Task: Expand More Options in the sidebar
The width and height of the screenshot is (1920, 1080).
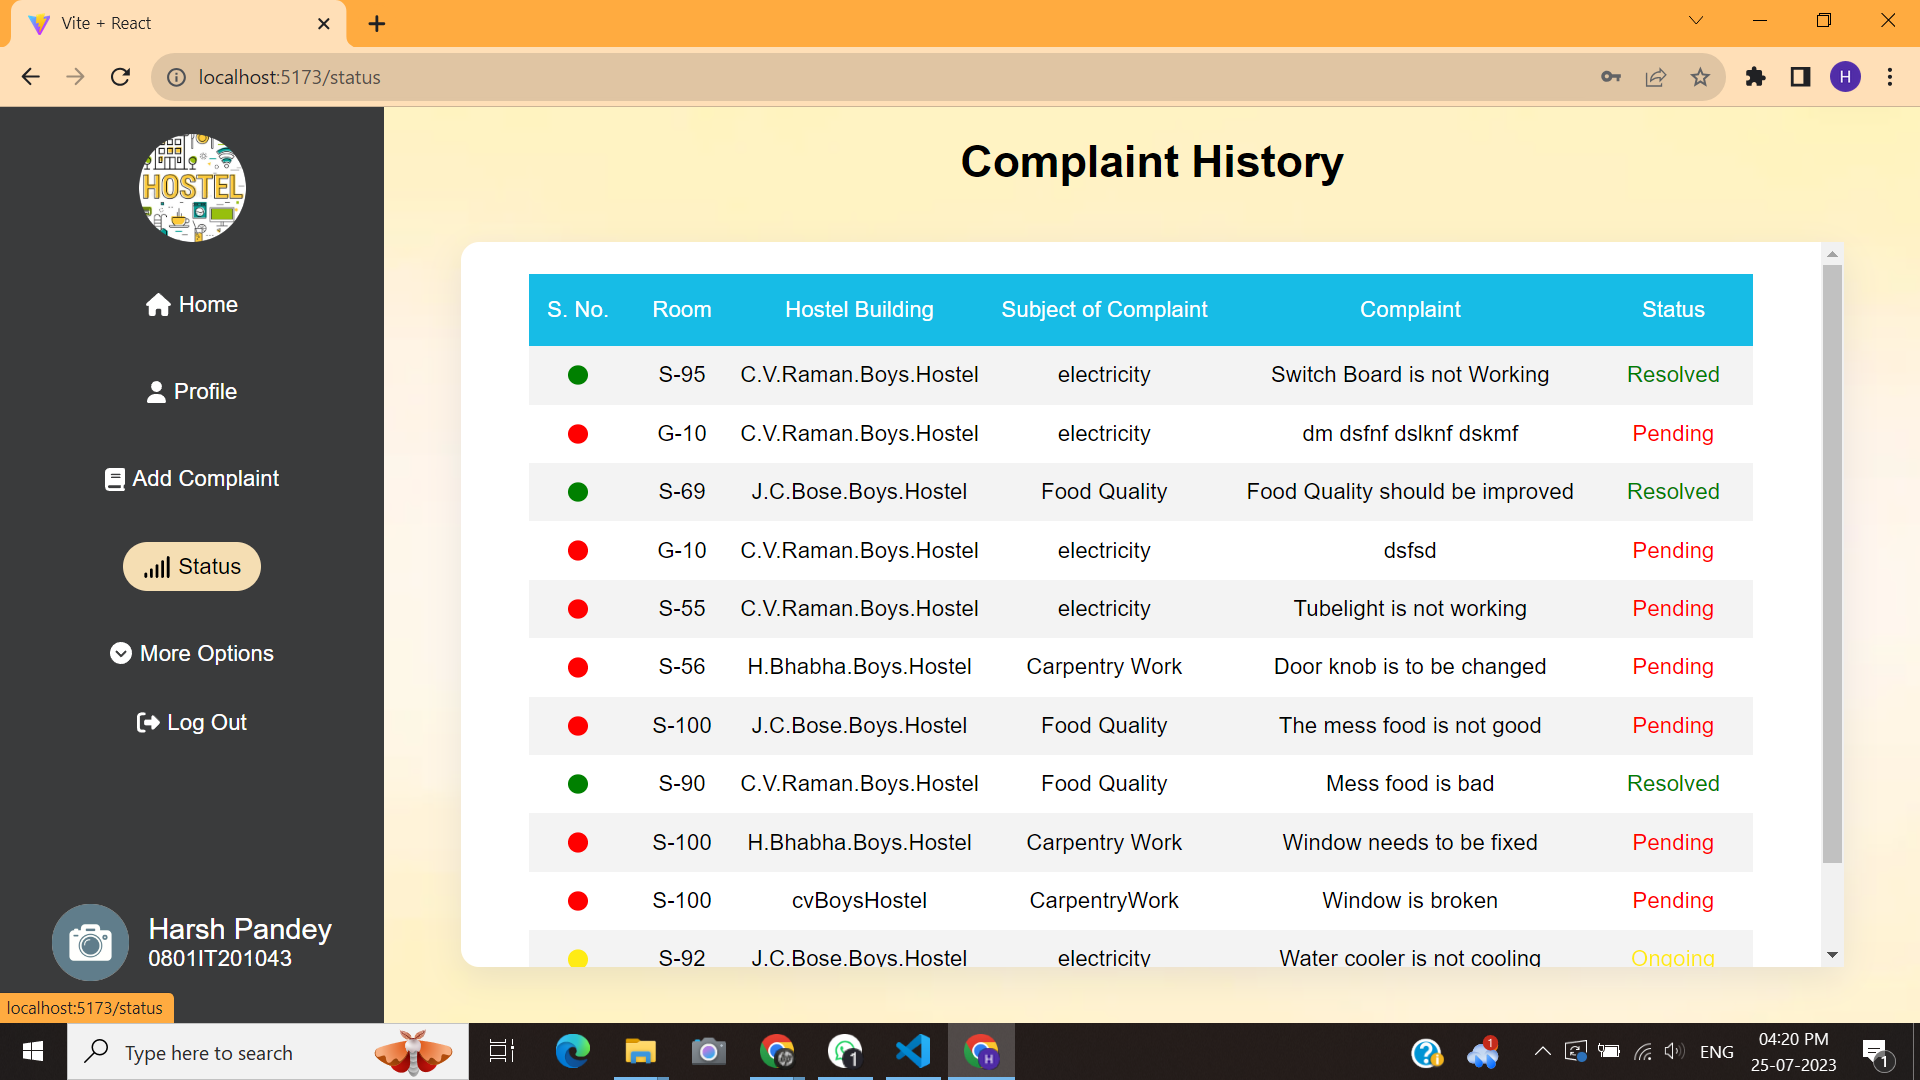Action: coord(191,653)
